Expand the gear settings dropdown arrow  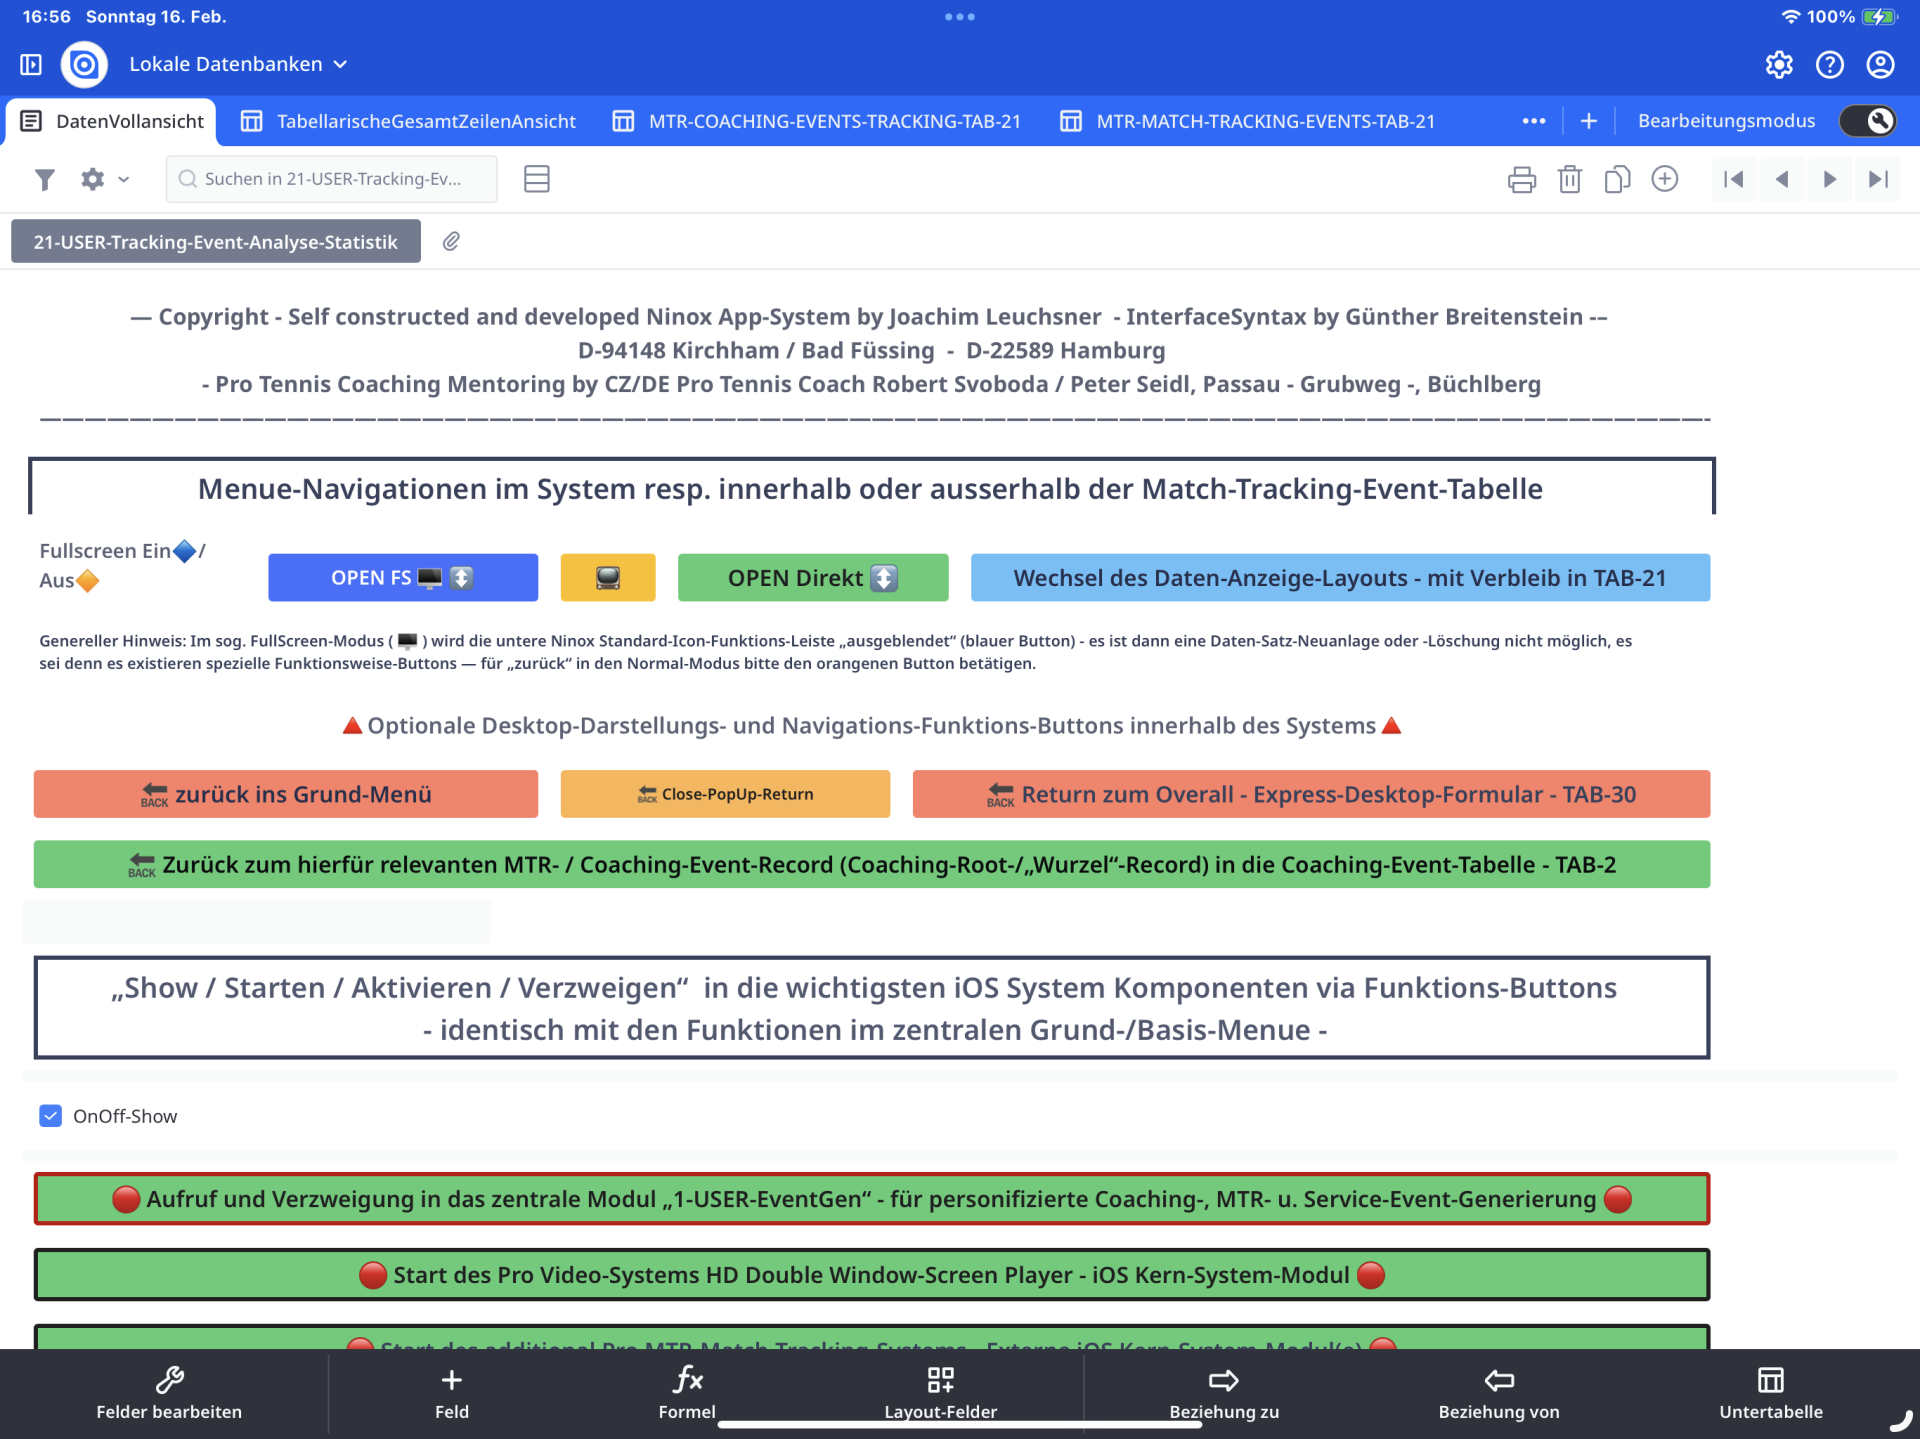tap(124, 179)
